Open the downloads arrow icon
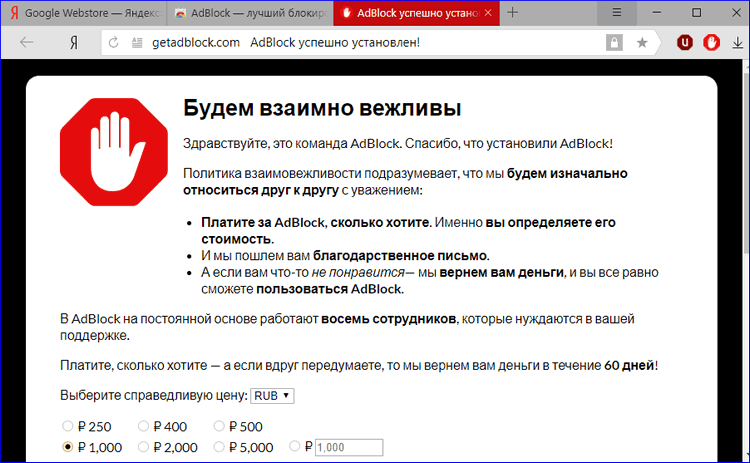This screenshot has height=463, width=750. click(737, 43)
